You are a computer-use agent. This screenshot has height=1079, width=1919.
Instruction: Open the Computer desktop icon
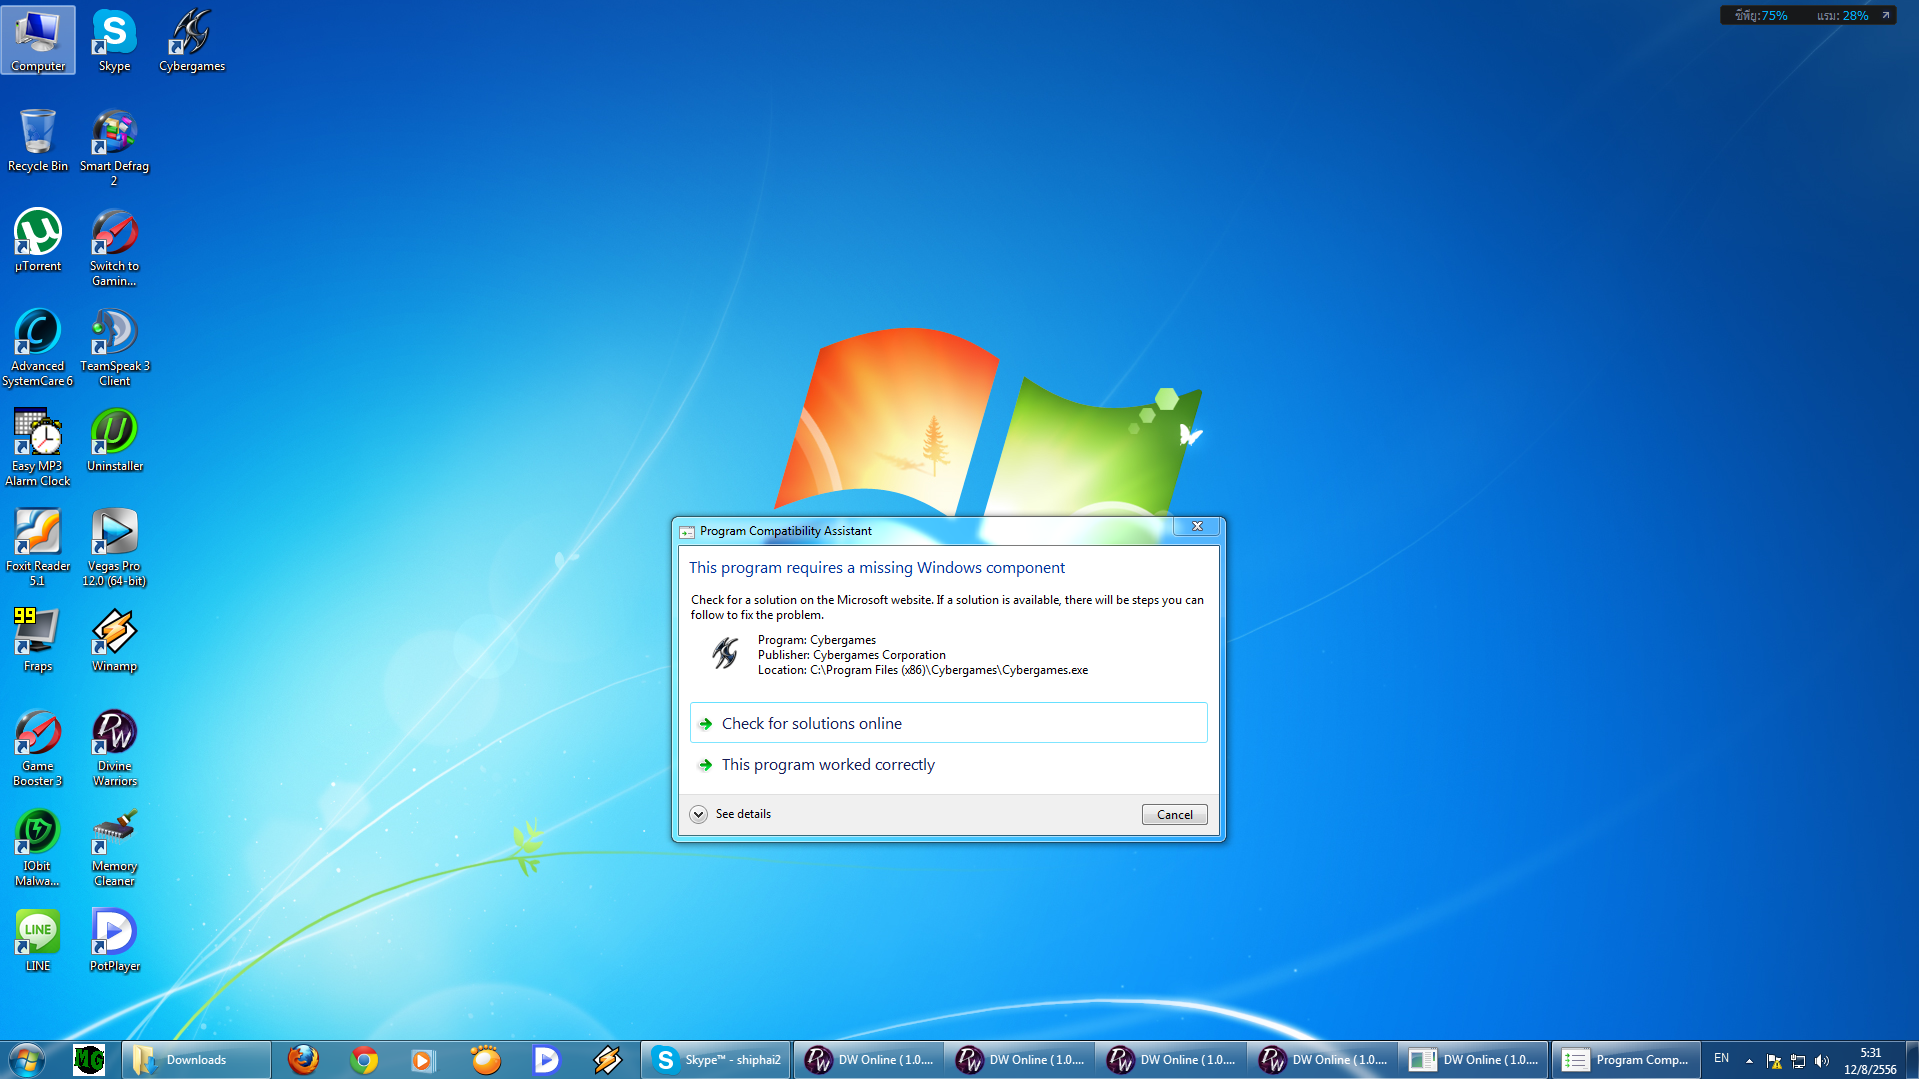click(38, 40)
